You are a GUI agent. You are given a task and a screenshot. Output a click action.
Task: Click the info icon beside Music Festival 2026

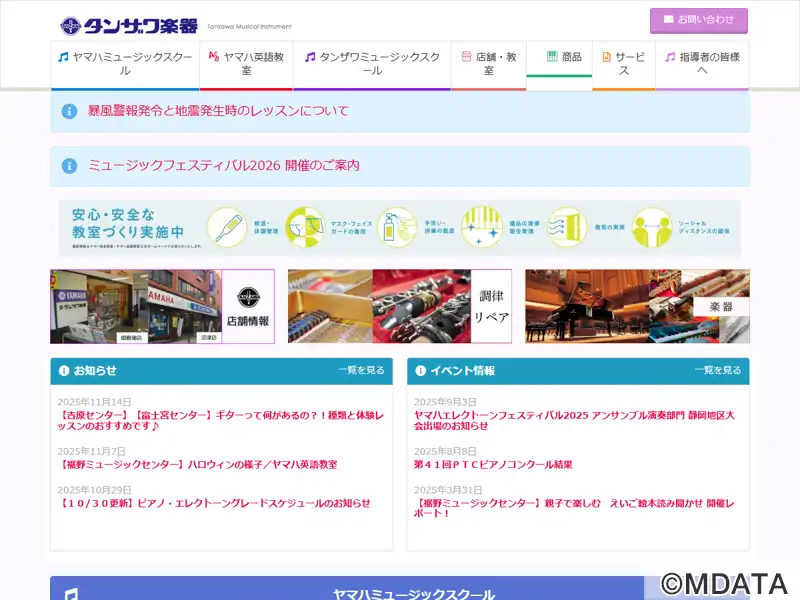point(69,166)
